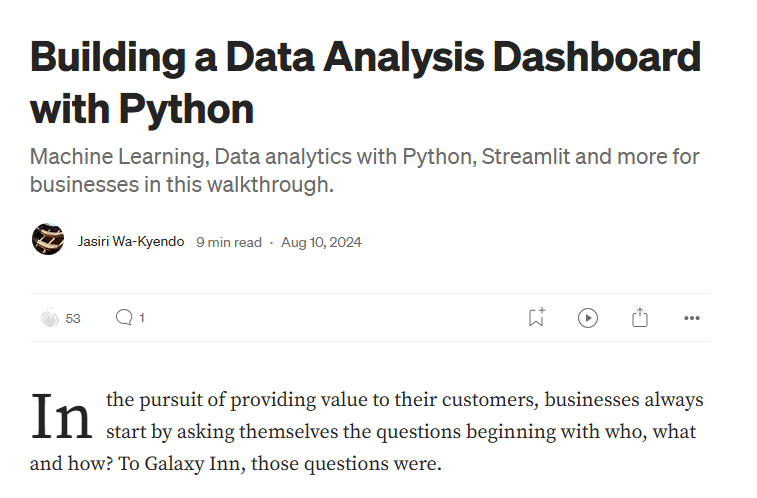The height and width of the screenshot is (498, 757).
Task: Click the response count number 1
Action: click(142, 318)
